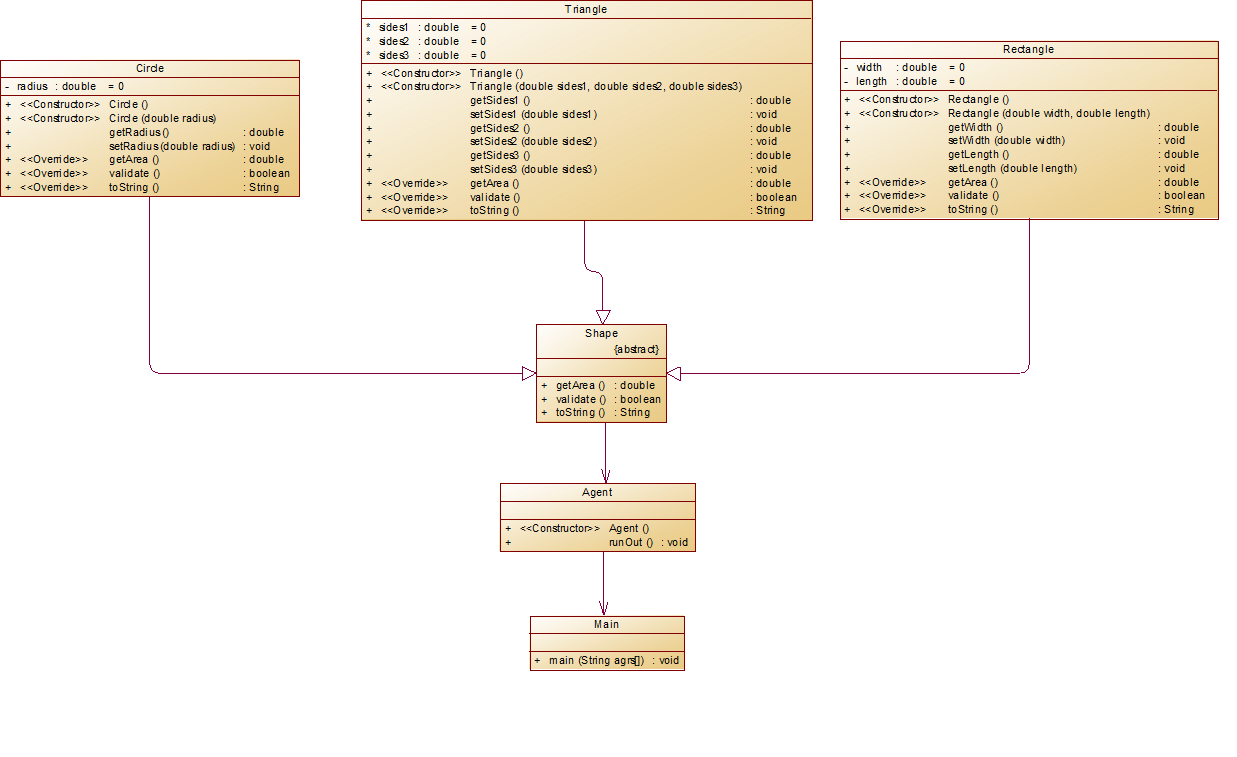Select the Triangle class header
Viewport: 1237px width, 757px height.
[586, 9]
